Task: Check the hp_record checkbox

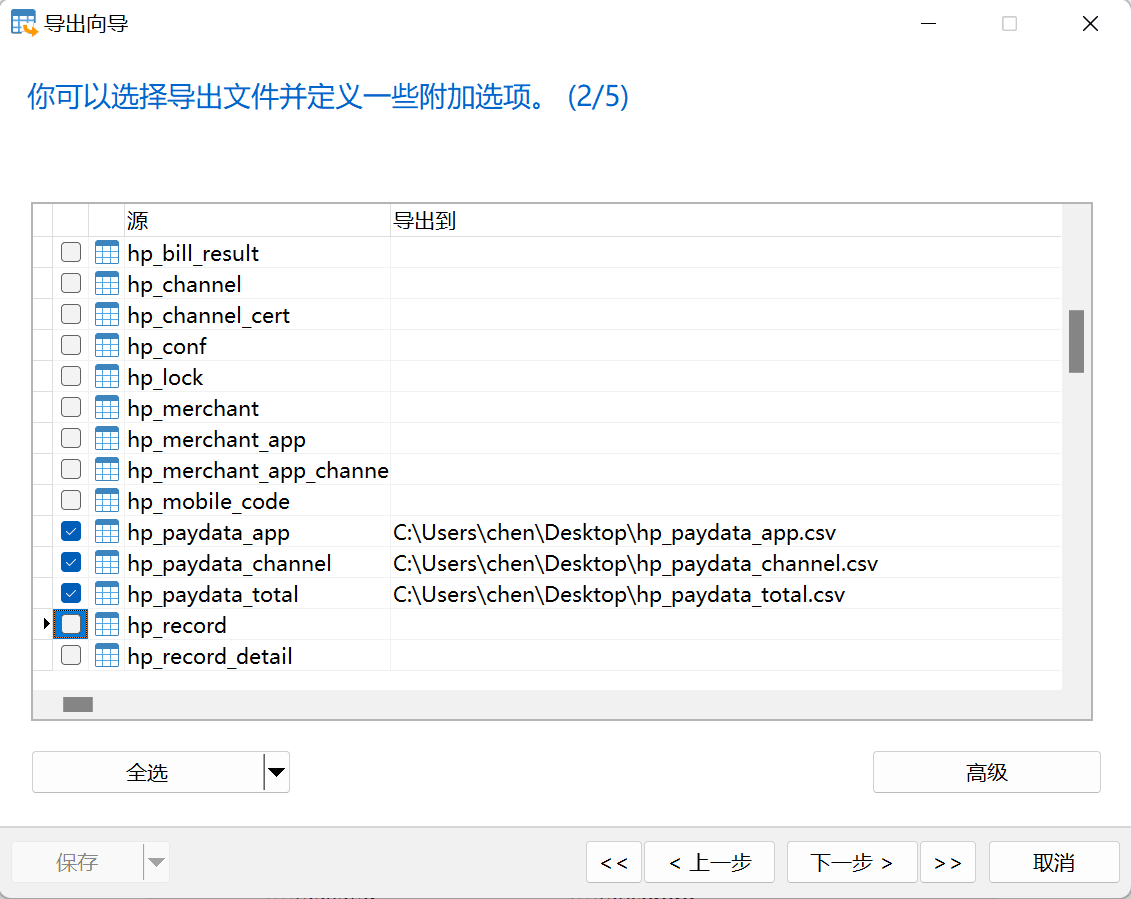Action: pos(70,624)
